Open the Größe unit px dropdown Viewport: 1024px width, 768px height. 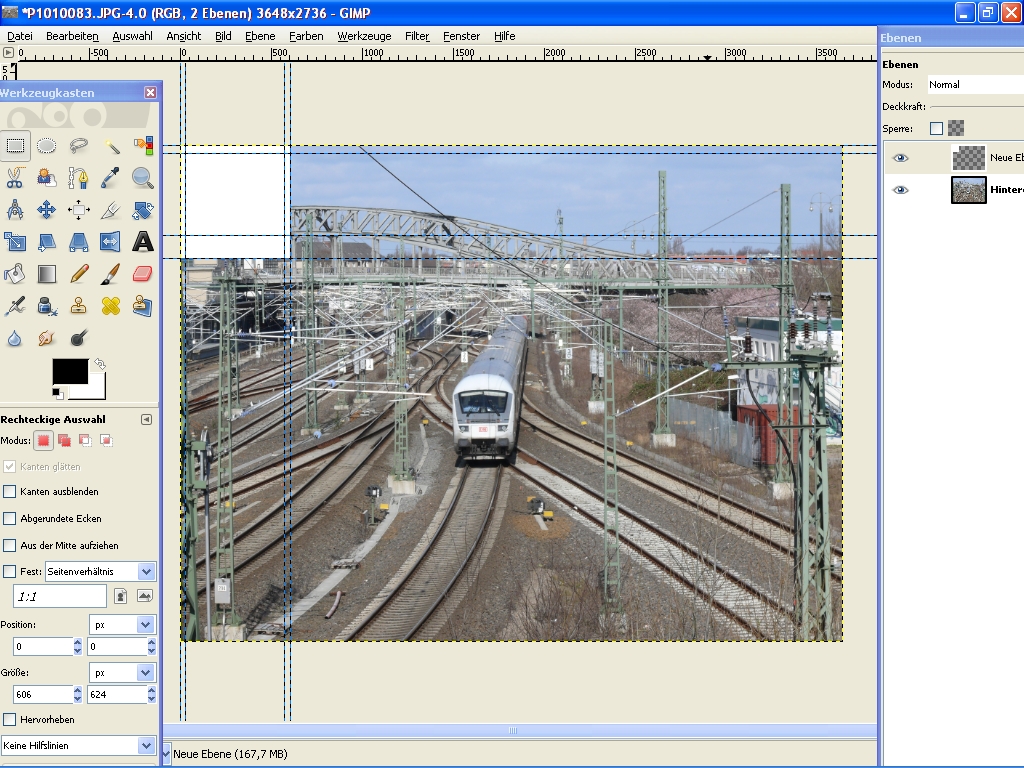[121, 673]
